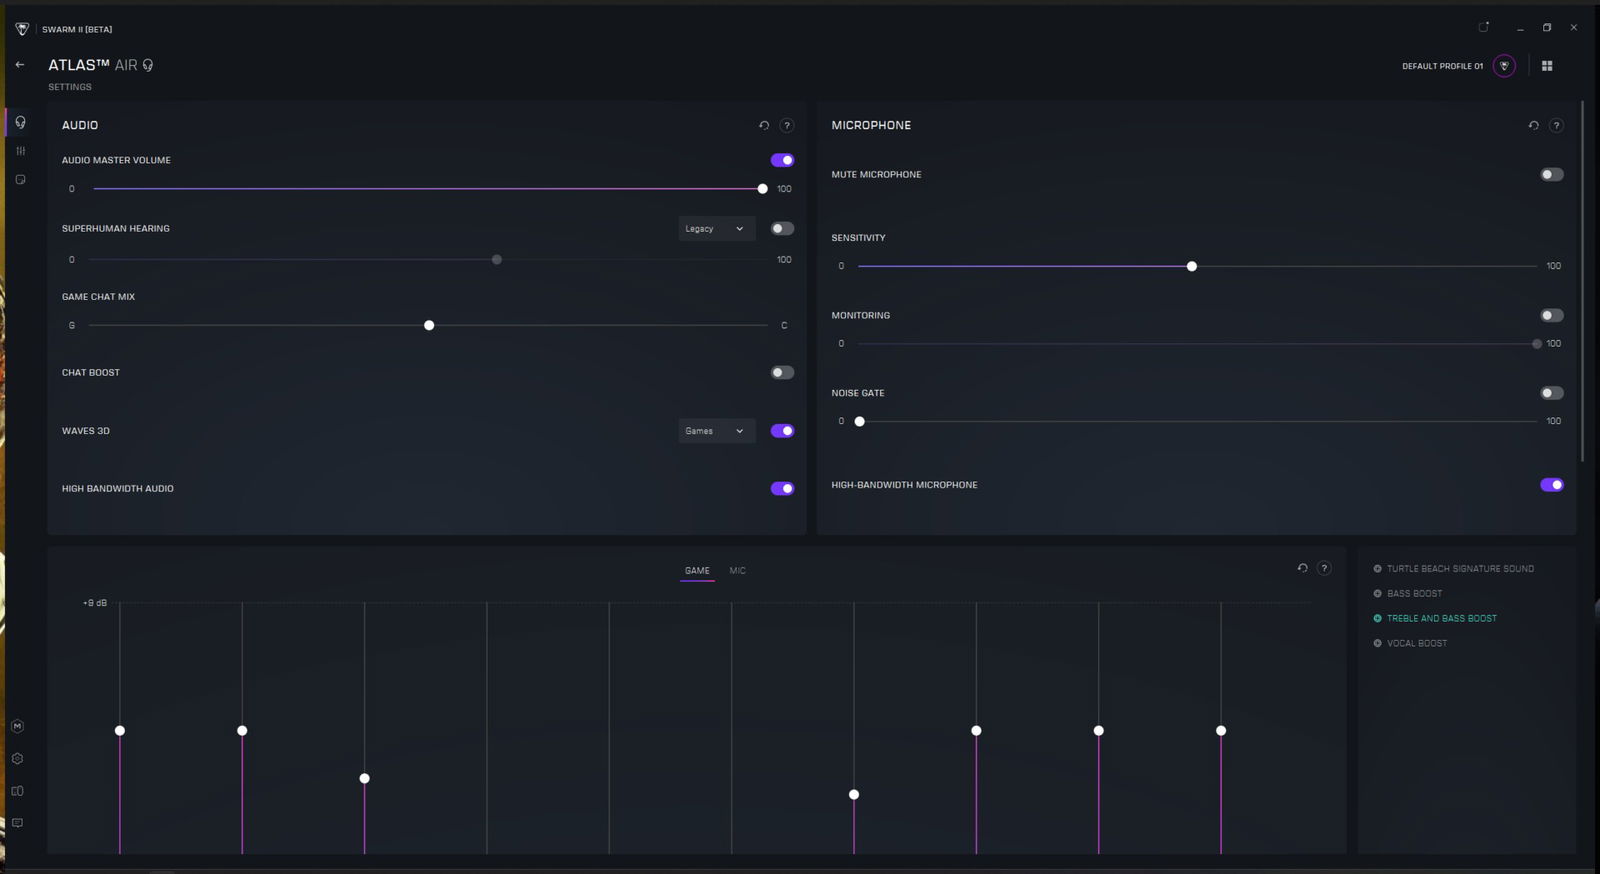Image resolution: width=1600 pixels, height=874 pixels.
Task: Choose the Bass Boost preset
Action: point(1414,594)
